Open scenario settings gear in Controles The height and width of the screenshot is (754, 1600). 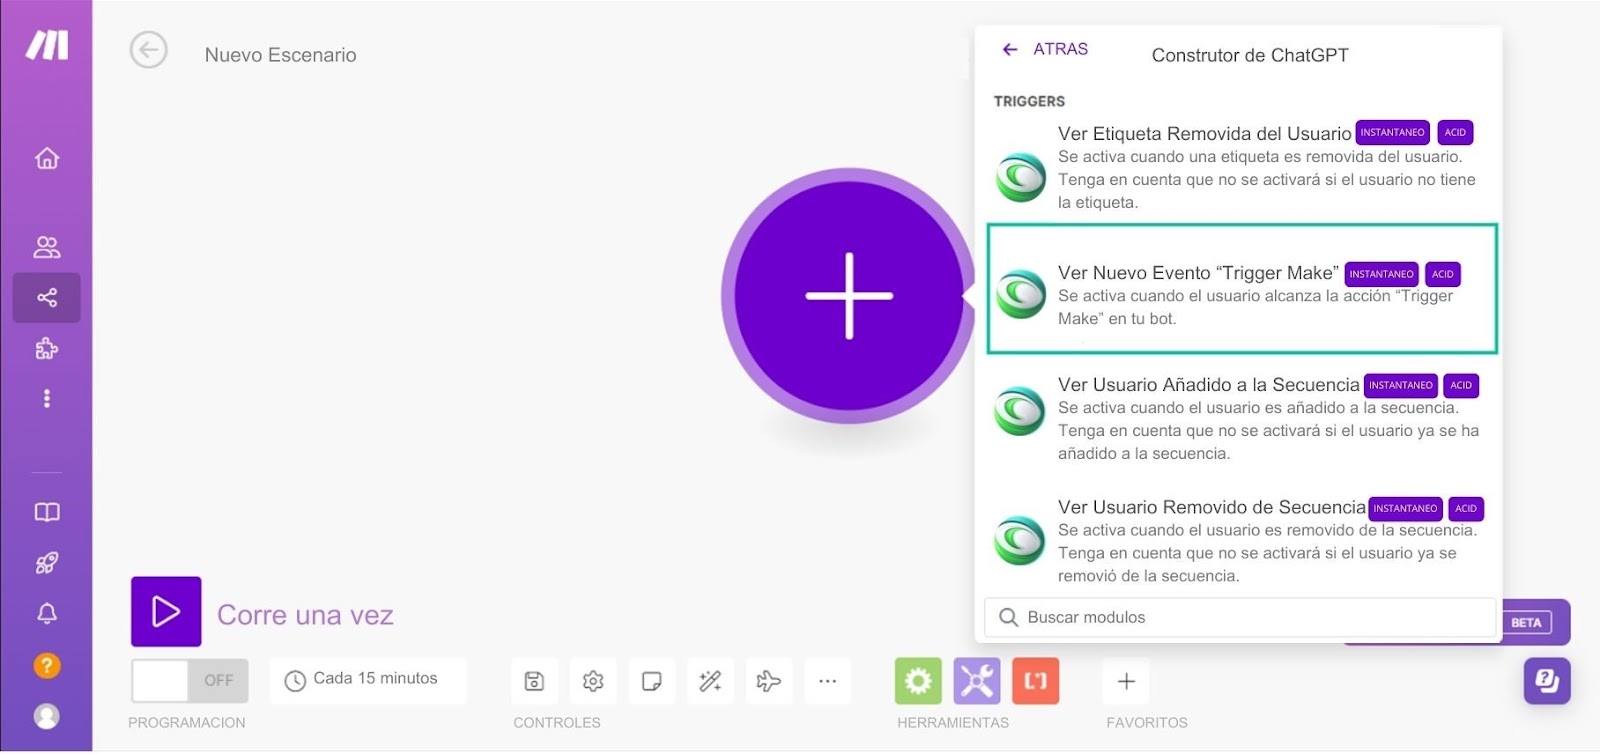click(593, 681)
